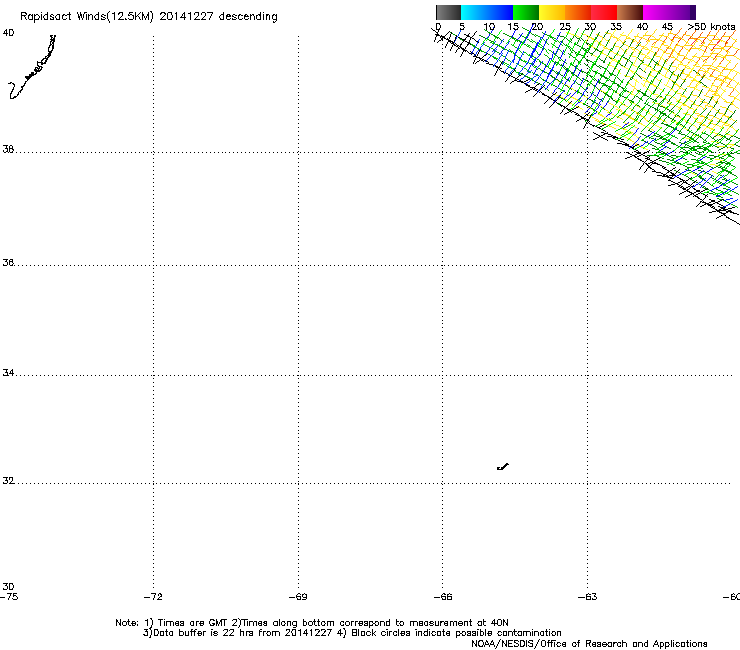Viewport: 740px width, 650px height.
Task: Click the latitude label '30'
Action: click(8, 587)
